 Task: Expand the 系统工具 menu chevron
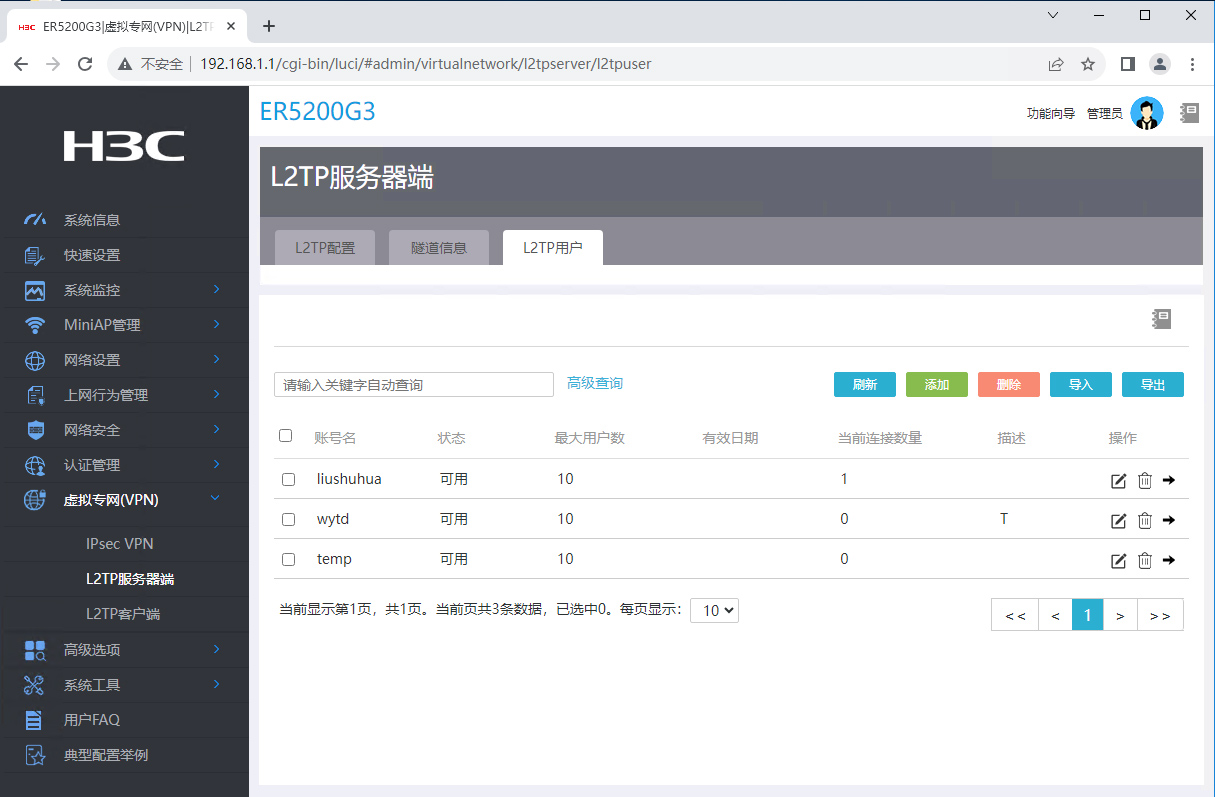tap(216, 684)
